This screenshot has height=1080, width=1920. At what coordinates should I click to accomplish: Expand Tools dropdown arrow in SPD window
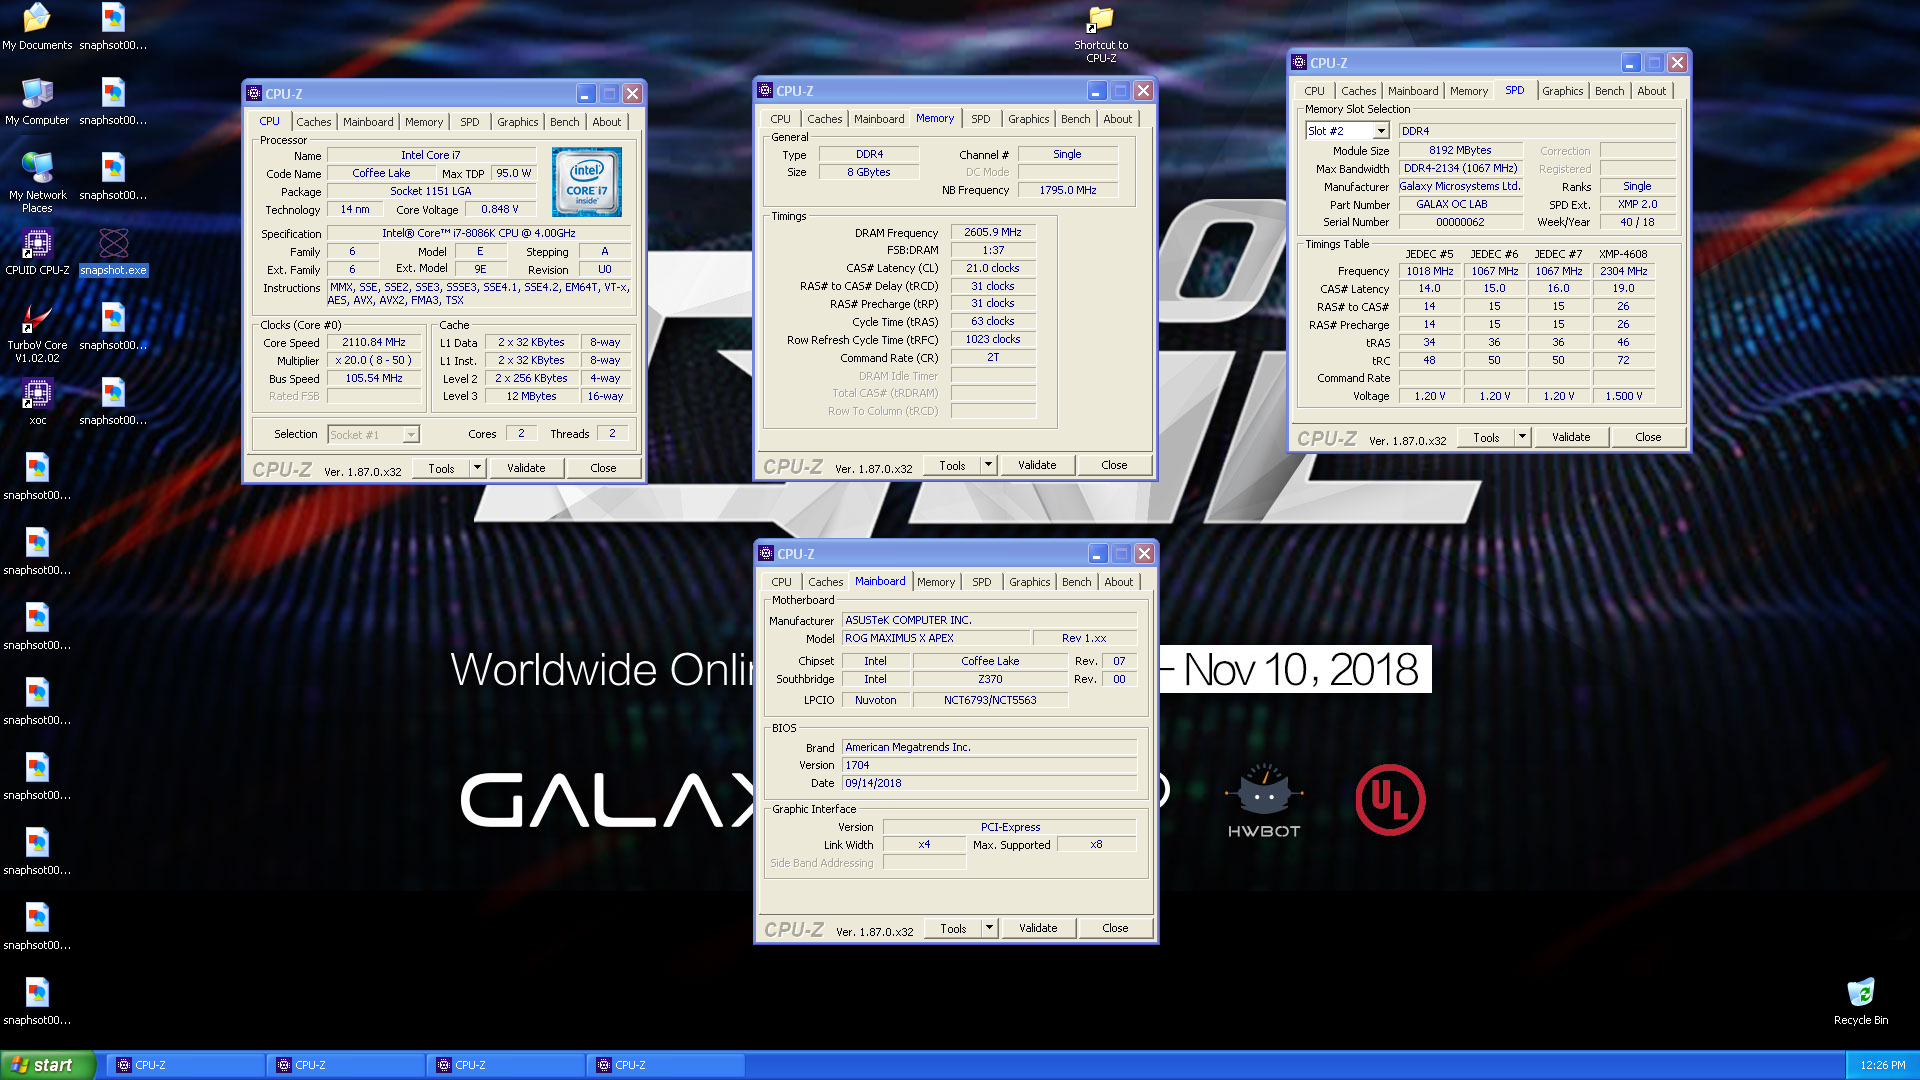[1522, 437]
